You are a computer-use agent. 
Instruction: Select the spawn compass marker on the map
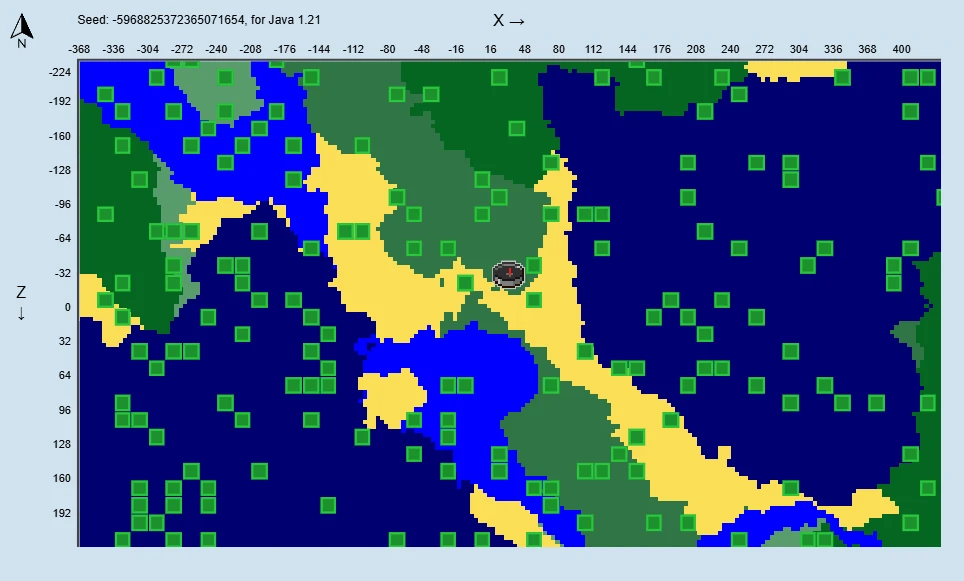click(x=509, y=275)
